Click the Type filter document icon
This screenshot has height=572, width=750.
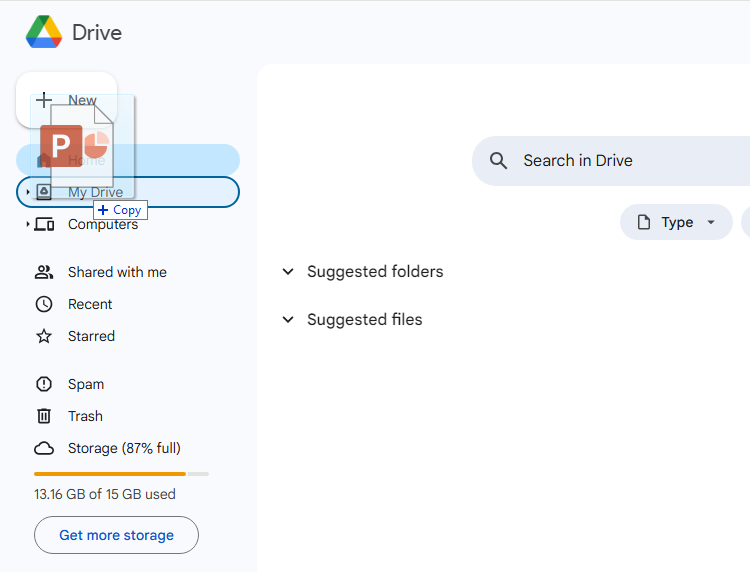tap(644, 222)
